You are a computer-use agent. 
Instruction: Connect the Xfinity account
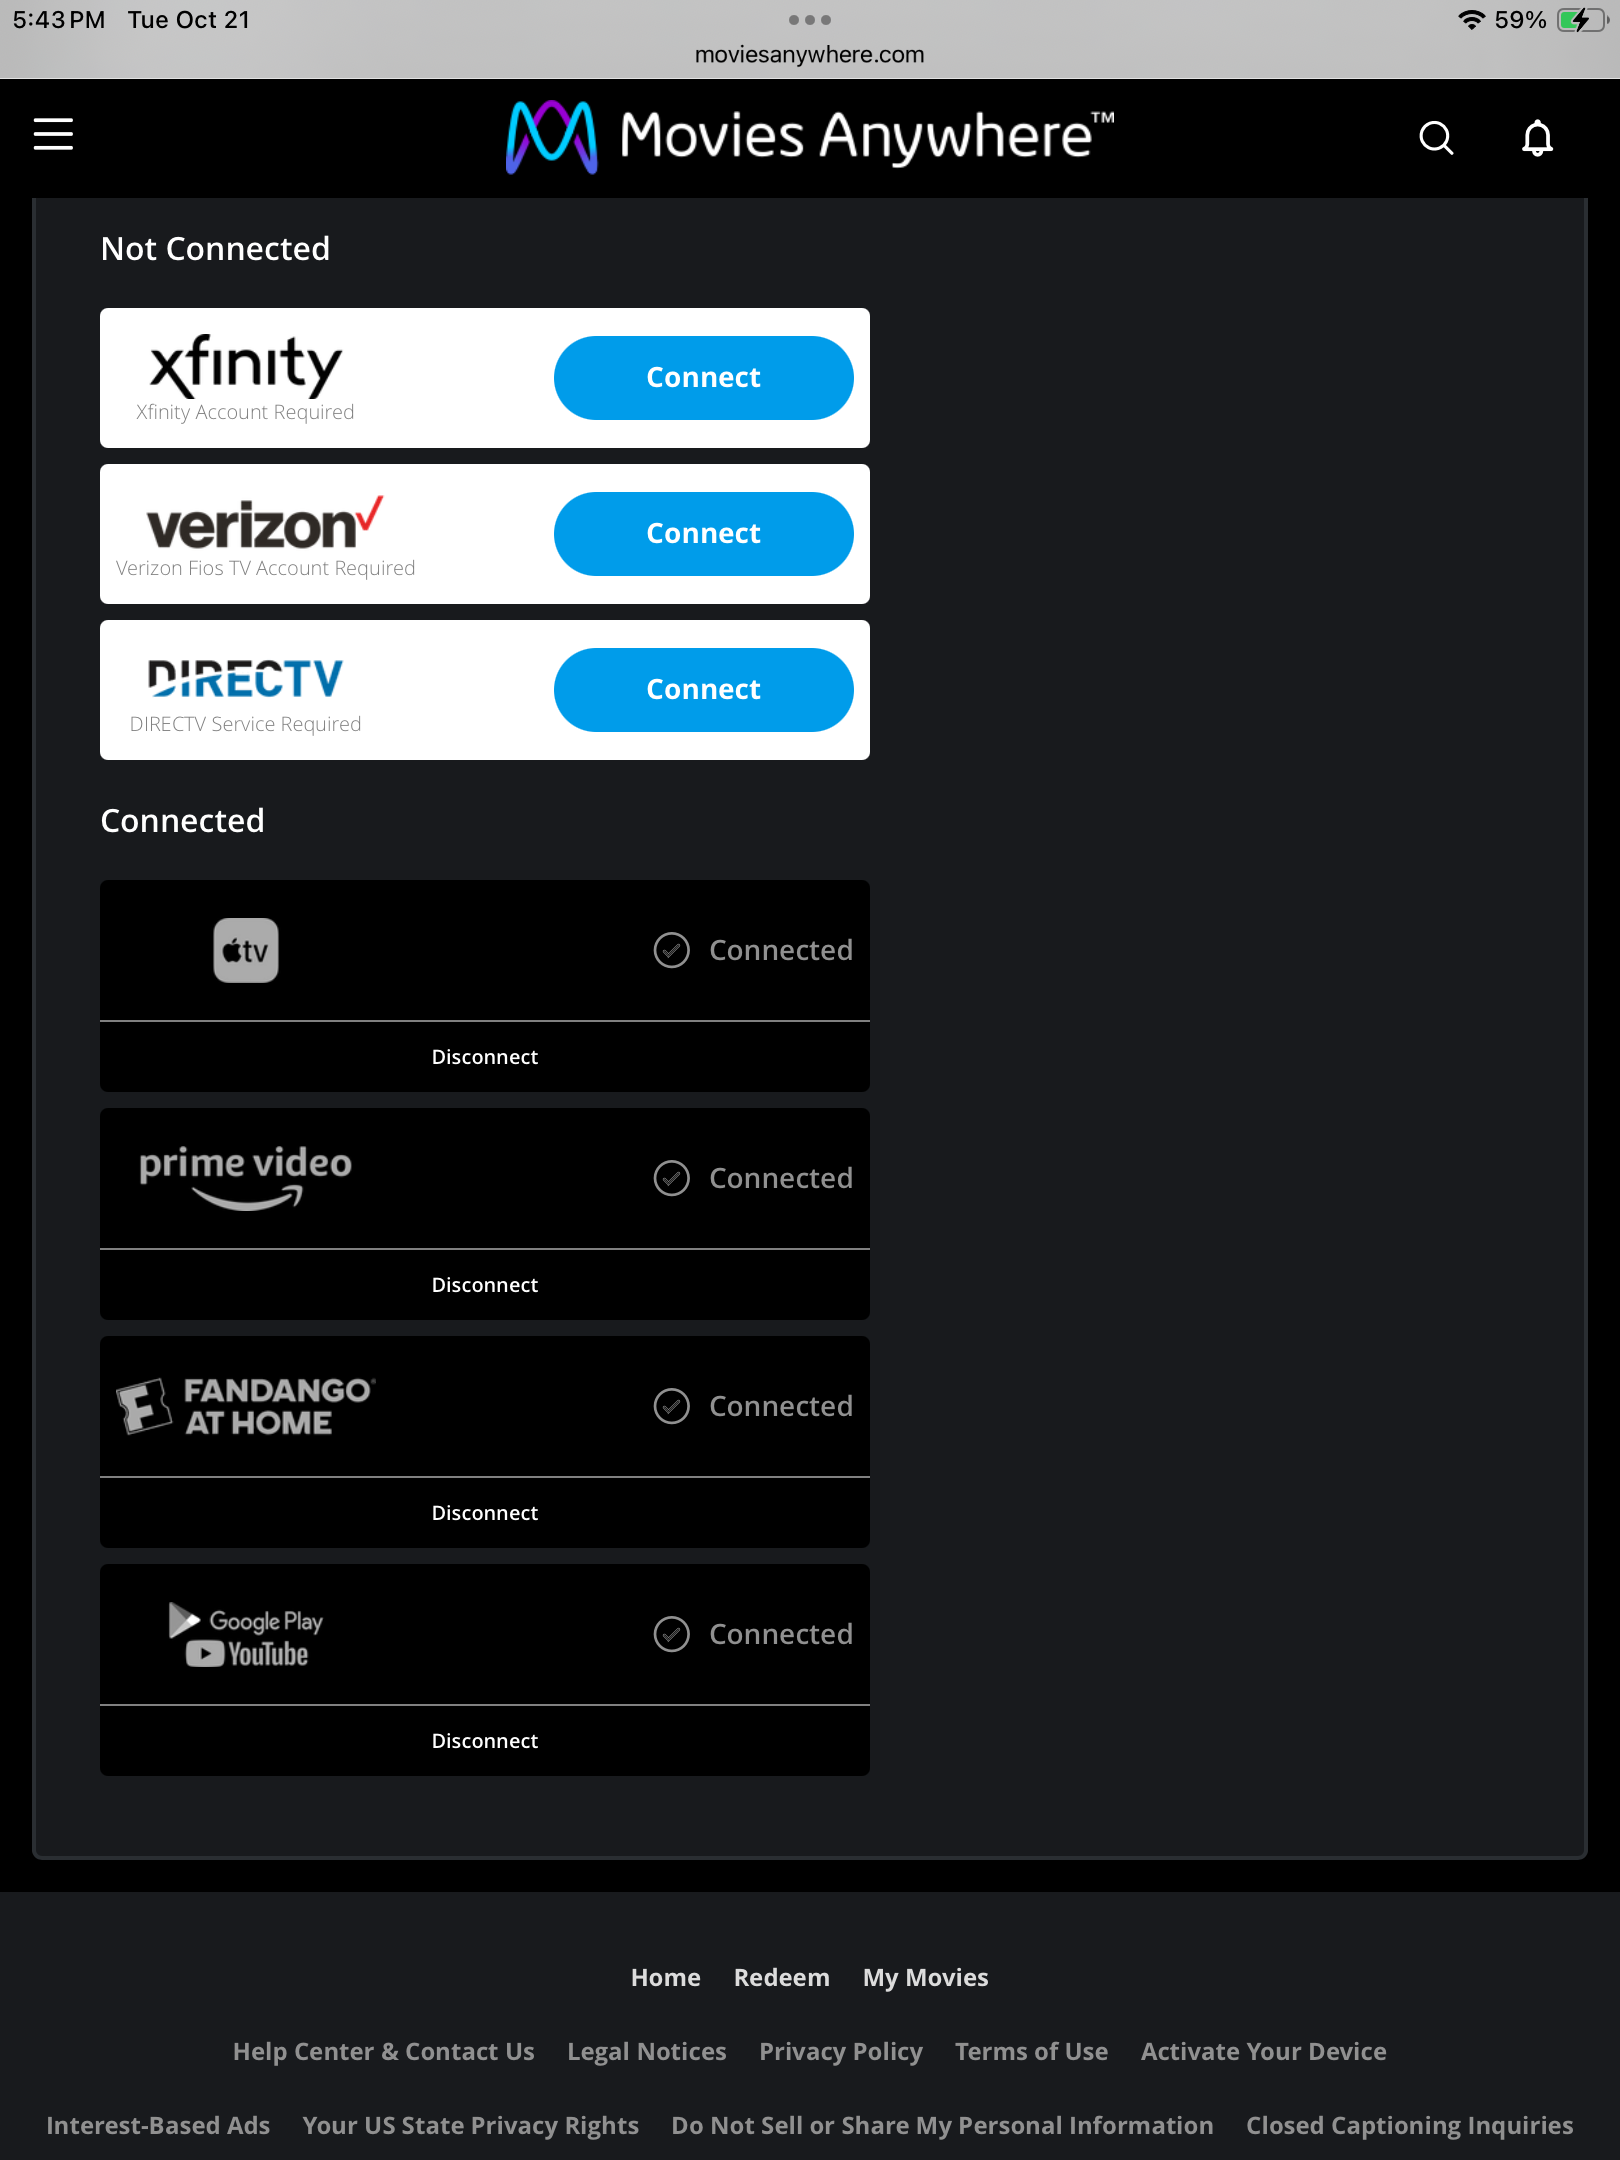click(703, 378)
